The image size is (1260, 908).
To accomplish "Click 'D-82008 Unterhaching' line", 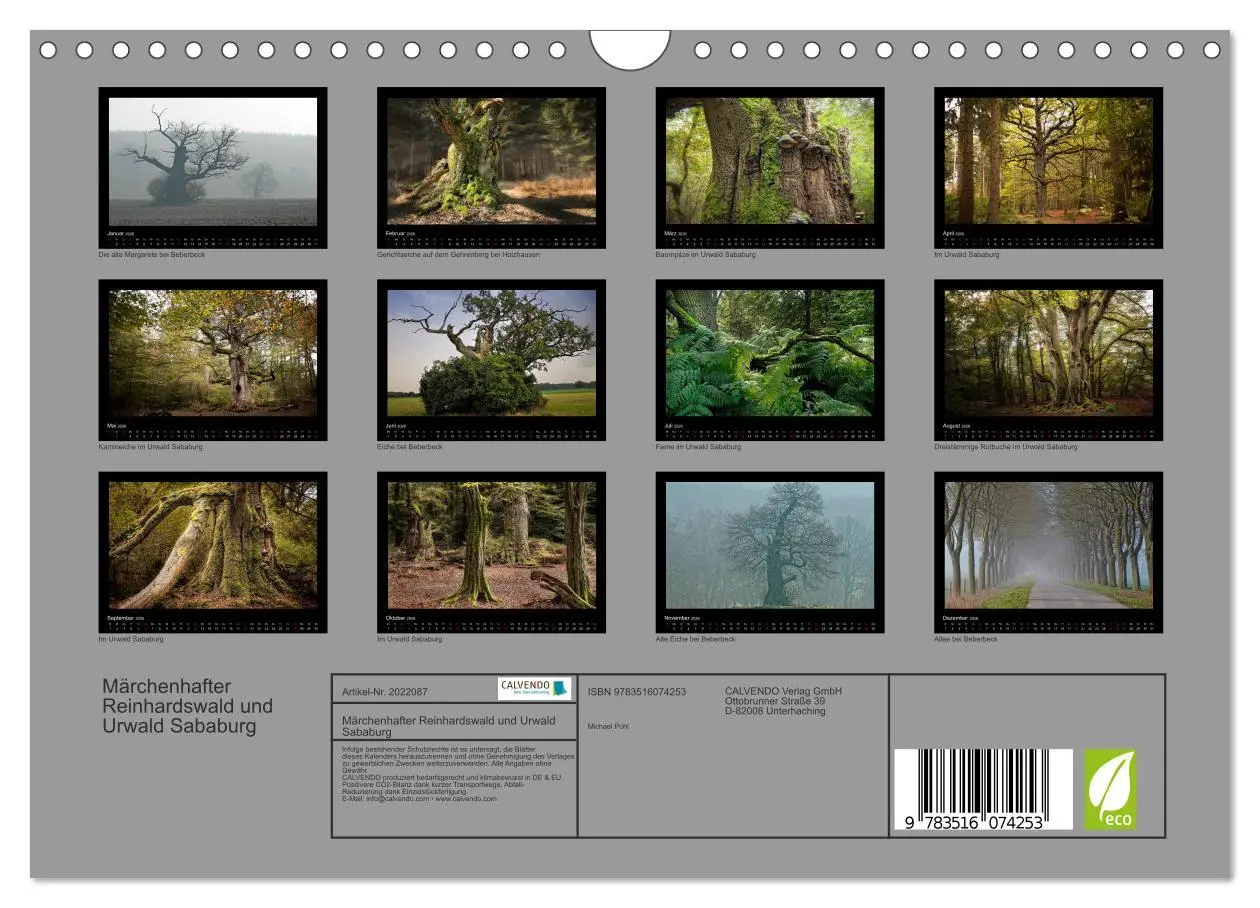I will point(775,711).
